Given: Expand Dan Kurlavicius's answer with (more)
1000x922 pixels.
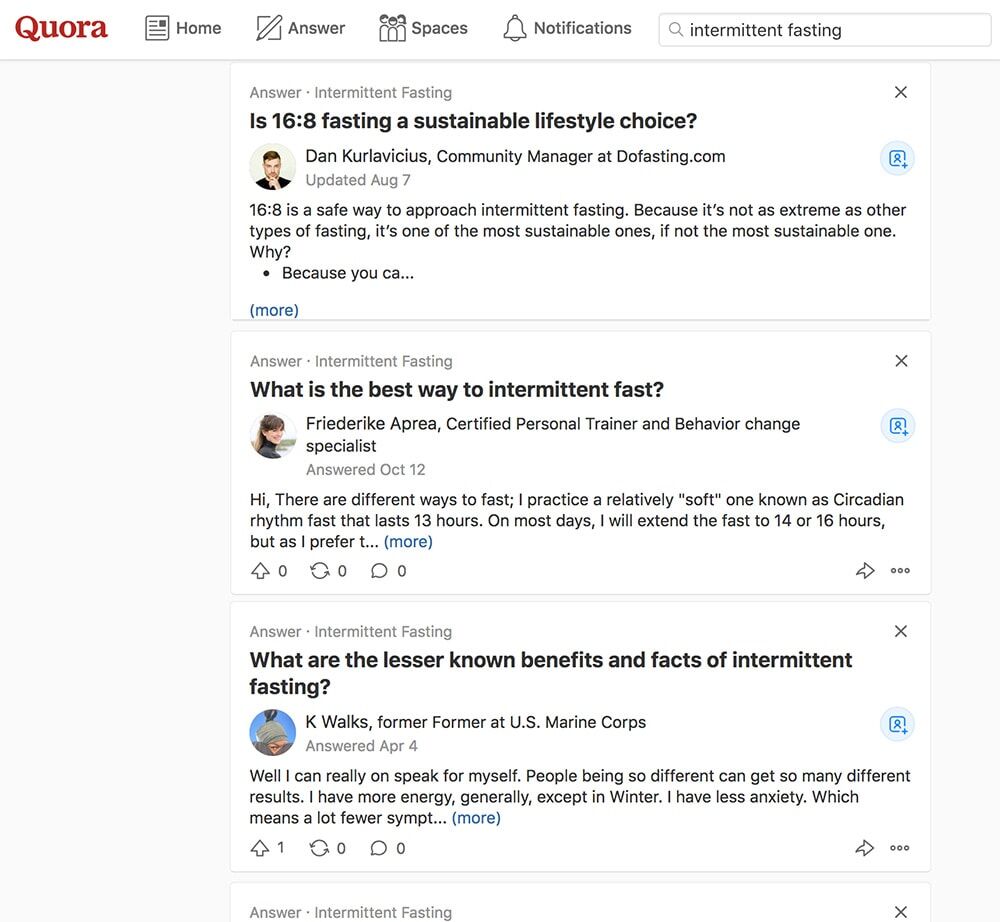Looking at the screenshot, I should click(x=274, y=310).
